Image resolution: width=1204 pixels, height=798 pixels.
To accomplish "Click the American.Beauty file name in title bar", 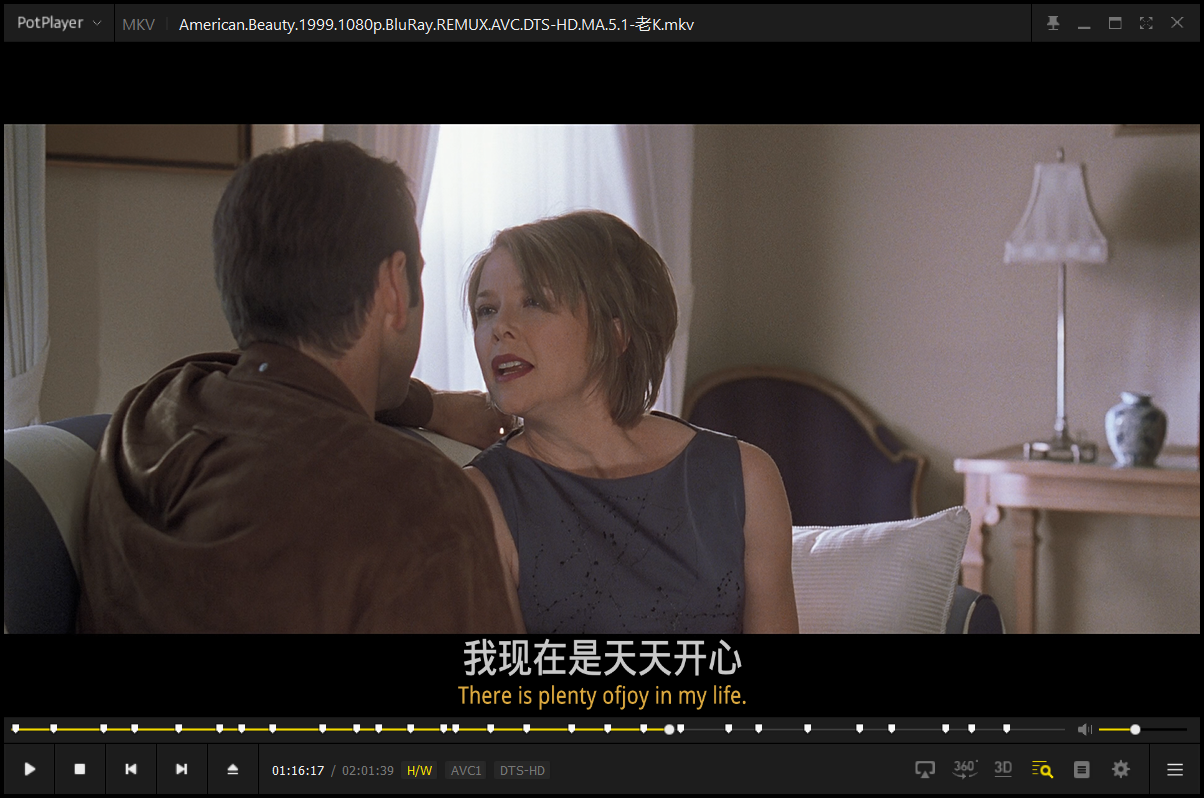I will click(x=436, y=24).
